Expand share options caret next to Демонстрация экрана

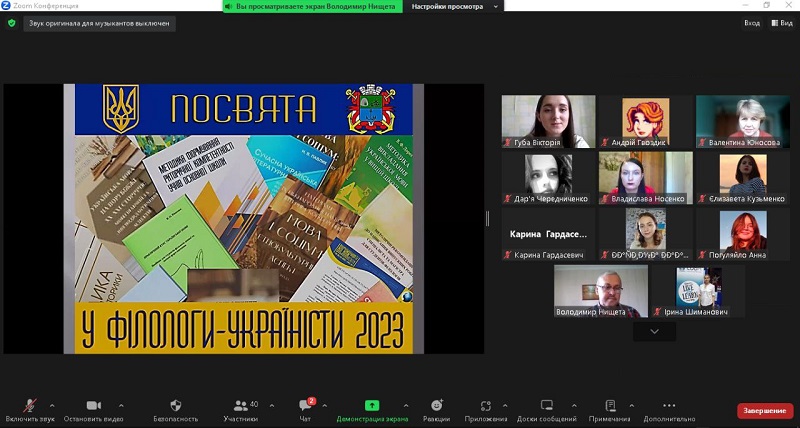click(x=406, y=406)
